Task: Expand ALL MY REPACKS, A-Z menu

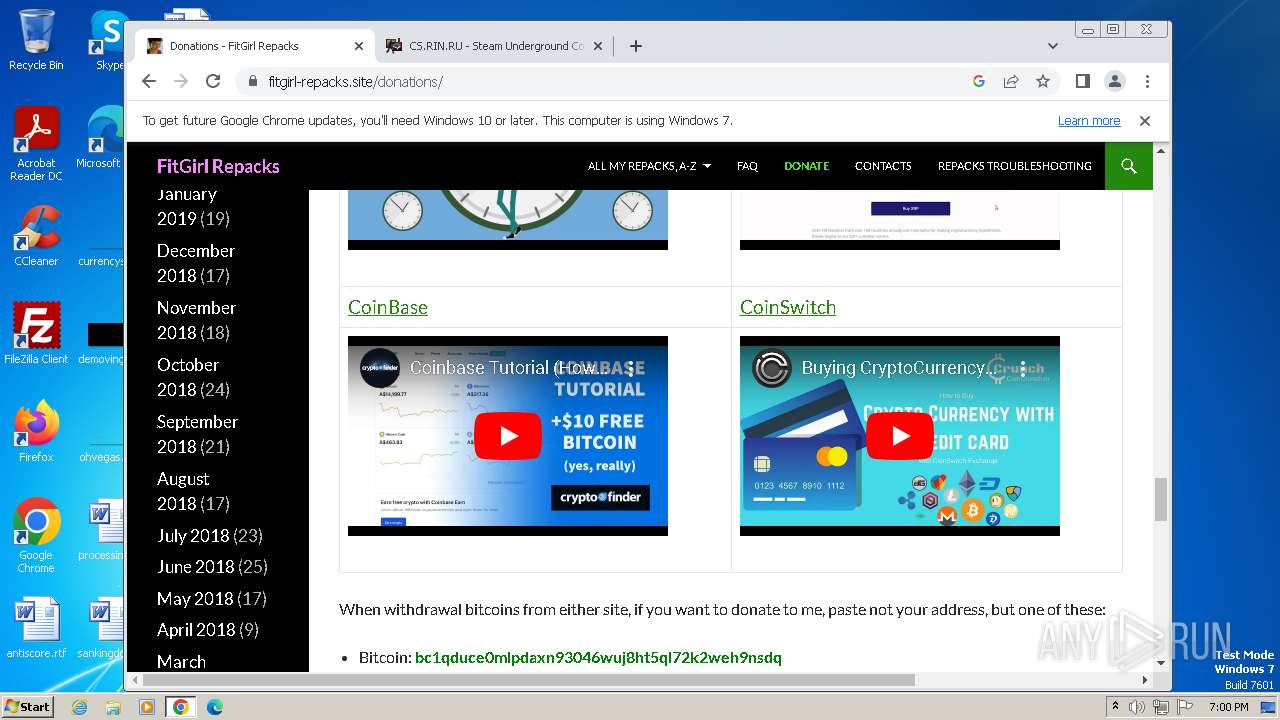Action: 649,166
